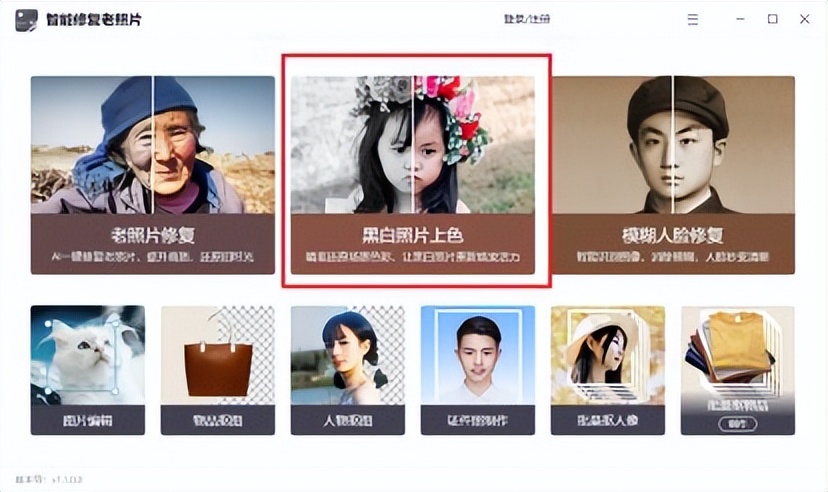Minimize the application window

(x=740, y=19)
